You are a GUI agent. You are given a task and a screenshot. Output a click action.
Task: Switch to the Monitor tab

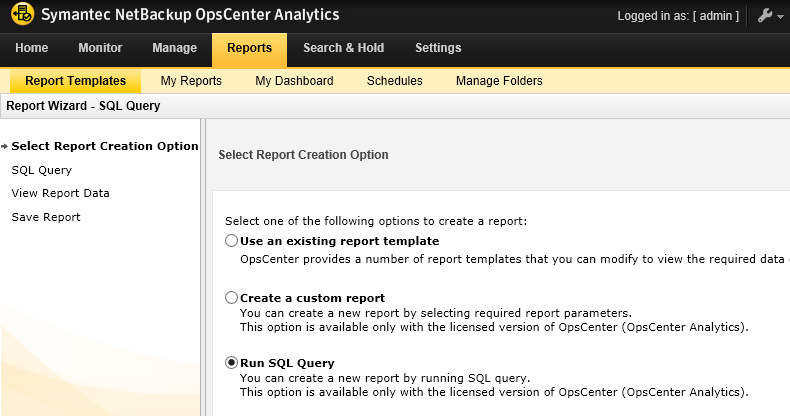click(x=100, y=48)
